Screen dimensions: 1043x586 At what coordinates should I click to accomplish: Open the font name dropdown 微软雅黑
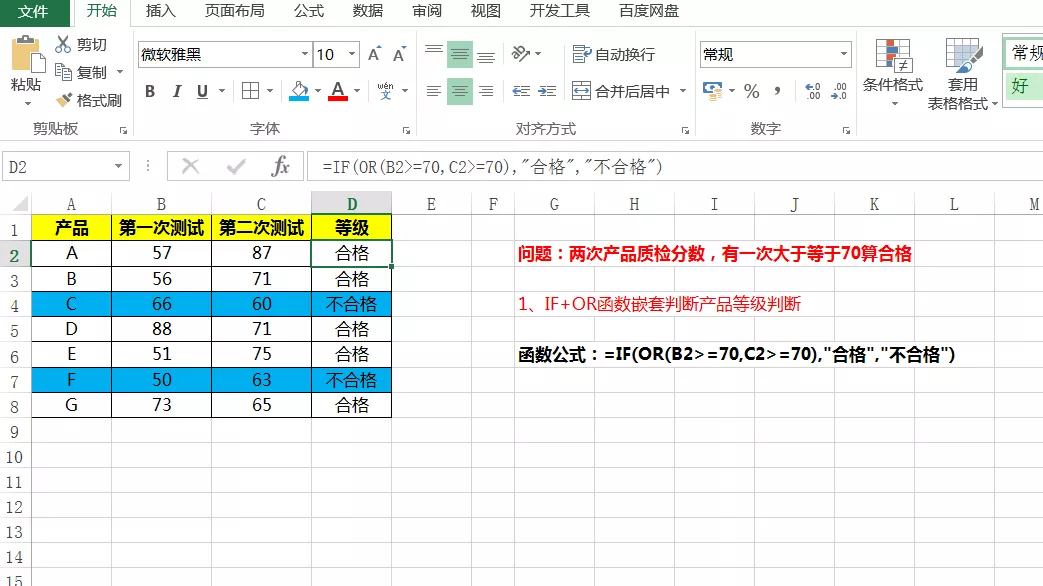pyautogui.click(x=305, y=55)
